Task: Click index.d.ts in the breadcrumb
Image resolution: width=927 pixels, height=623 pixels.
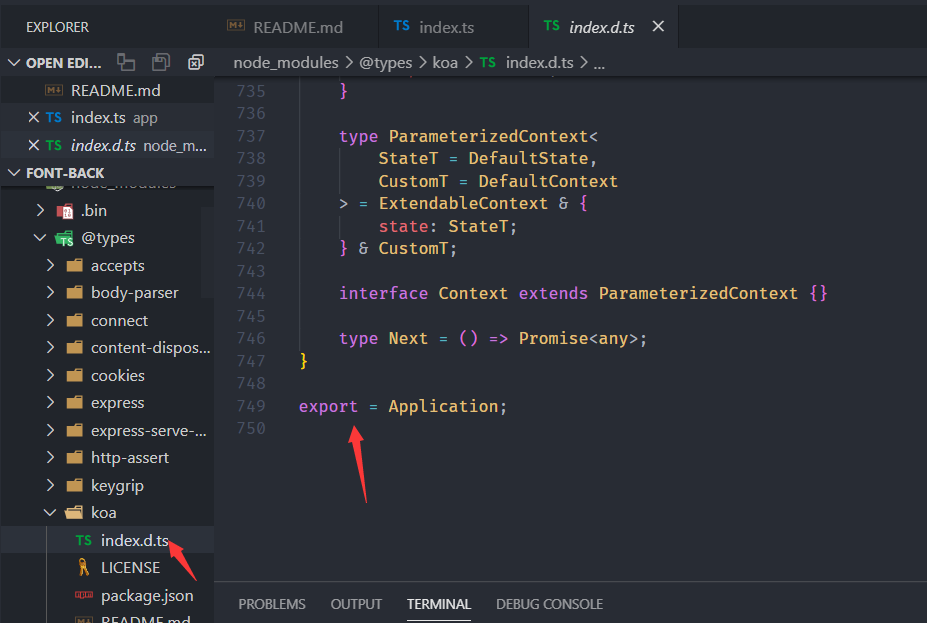Action: [x=539, y=63]
